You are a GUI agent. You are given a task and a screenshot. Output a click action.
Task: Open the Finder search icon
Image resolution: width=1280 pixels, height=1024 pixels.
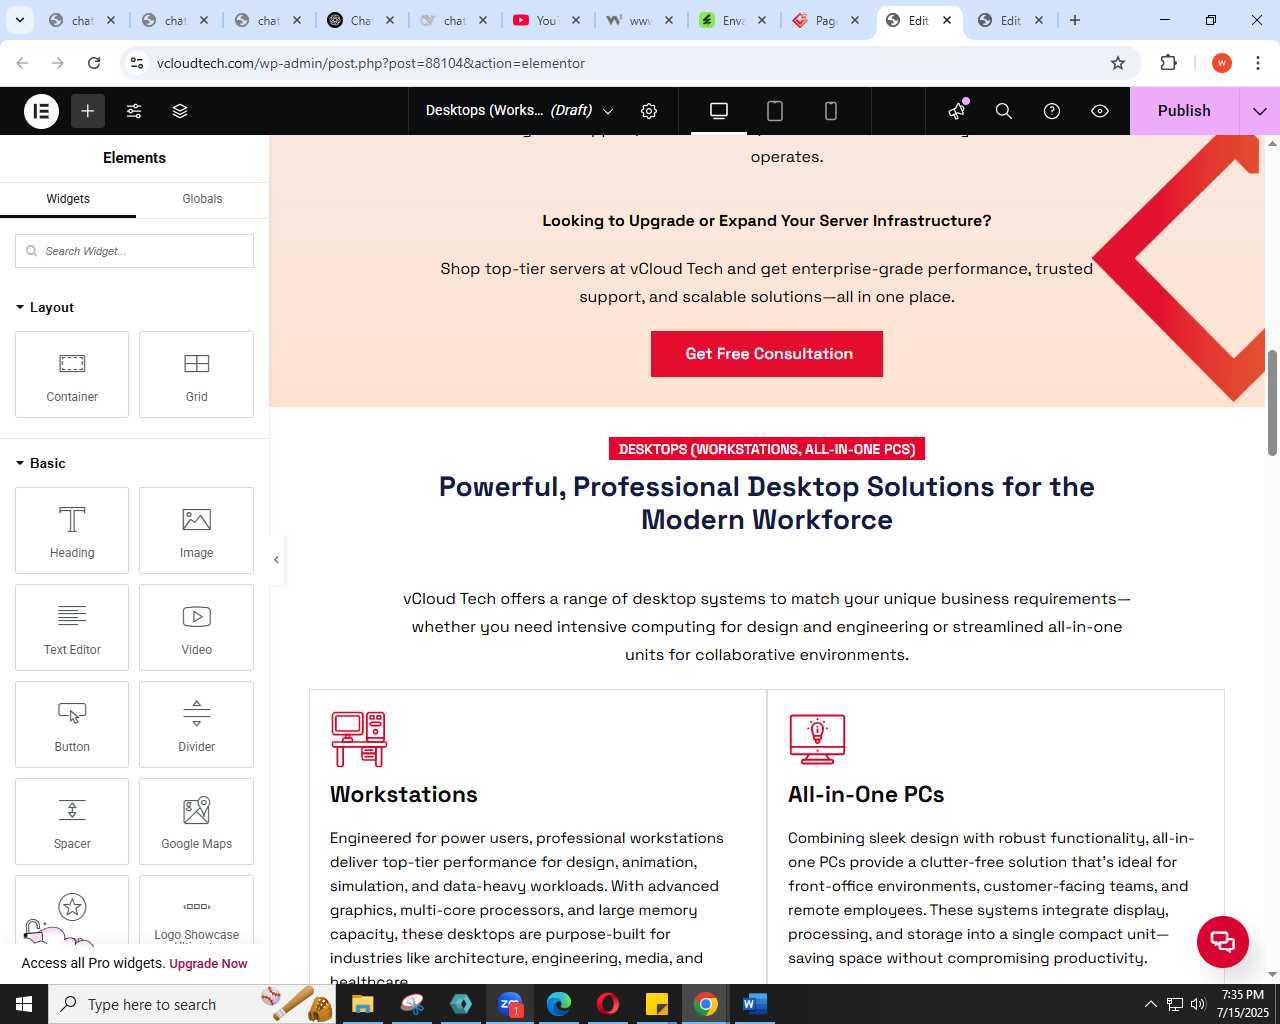click(x=1004, y=111)
